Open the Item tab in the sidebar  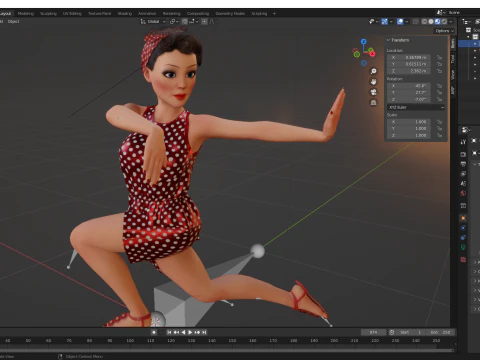click(x=453, y=43)
